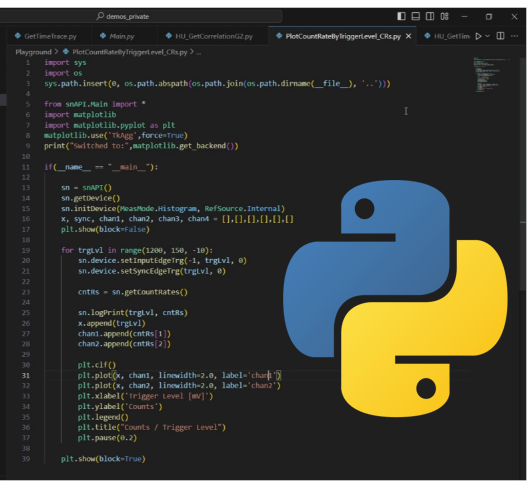Click 'sn = snAPI()' line
This screenshot has height=487, width=531.
(86, 188)
